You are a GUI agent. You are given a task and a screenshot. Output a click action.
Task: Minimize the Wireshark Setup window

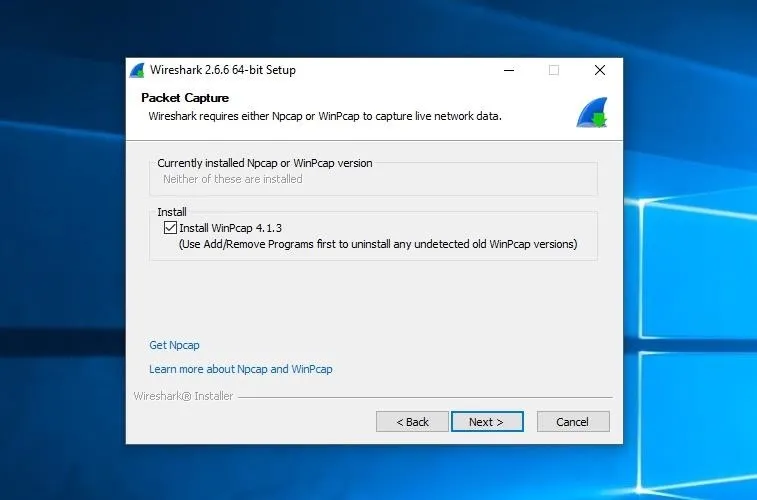[x=509, y=70]
